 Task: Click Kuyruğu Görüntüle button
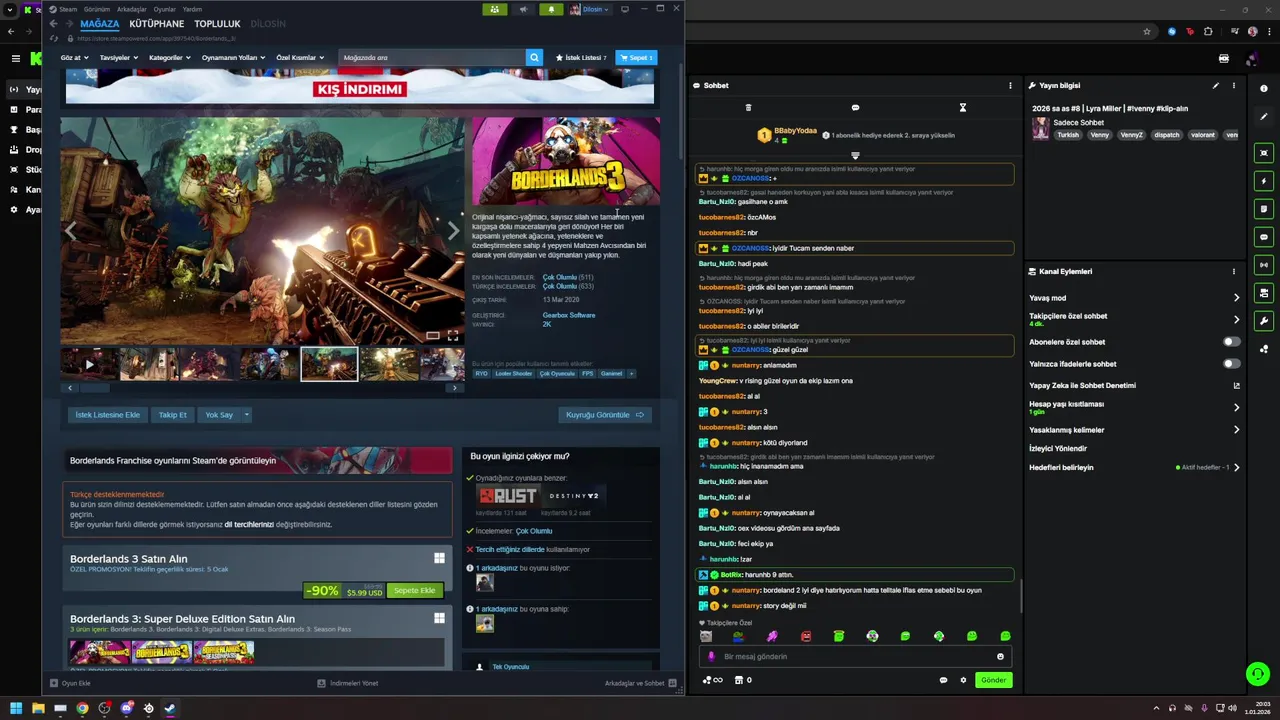click(x=605, y=414)
